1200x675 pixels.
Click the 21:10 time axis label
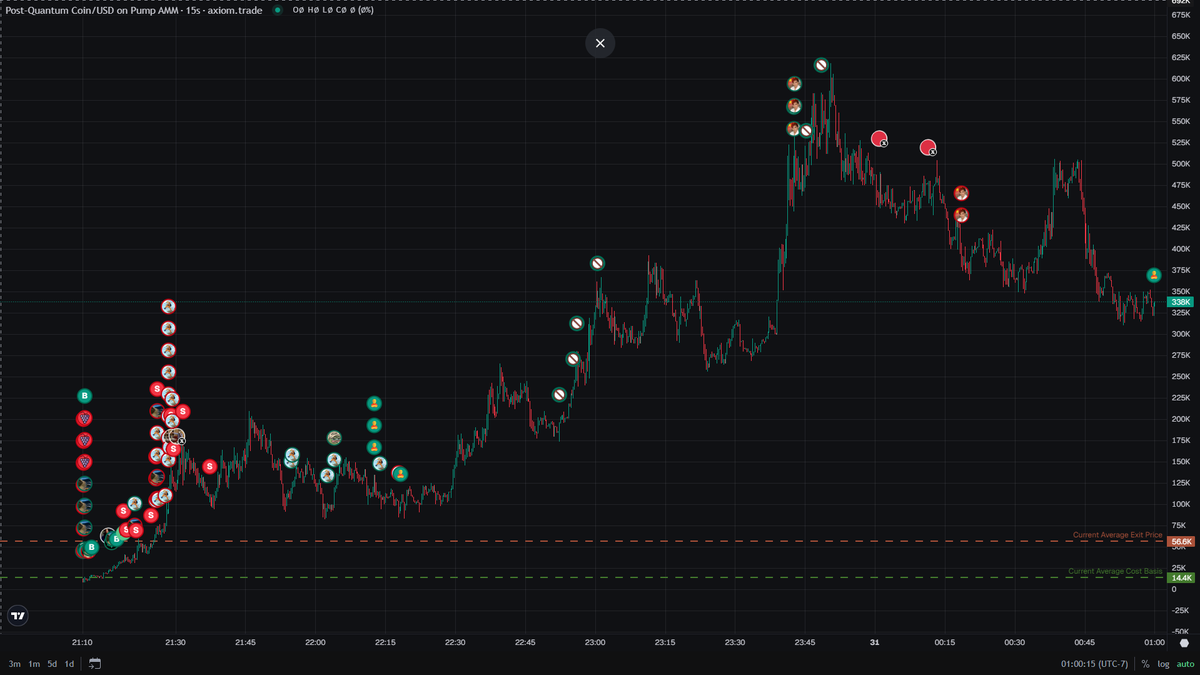[x=82, y=642]
